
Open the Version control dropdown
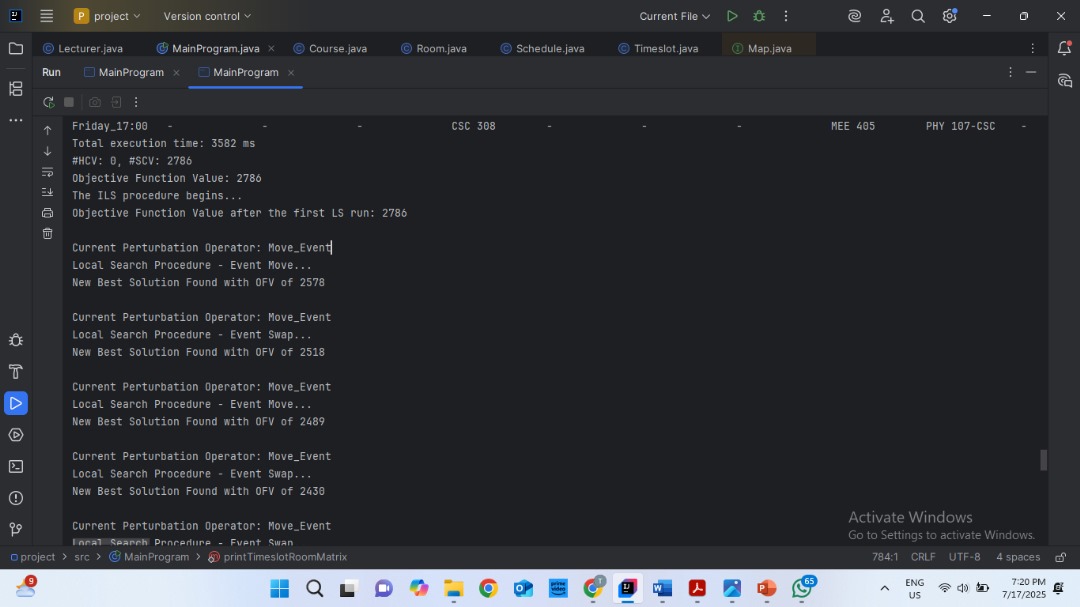point(207,16)
